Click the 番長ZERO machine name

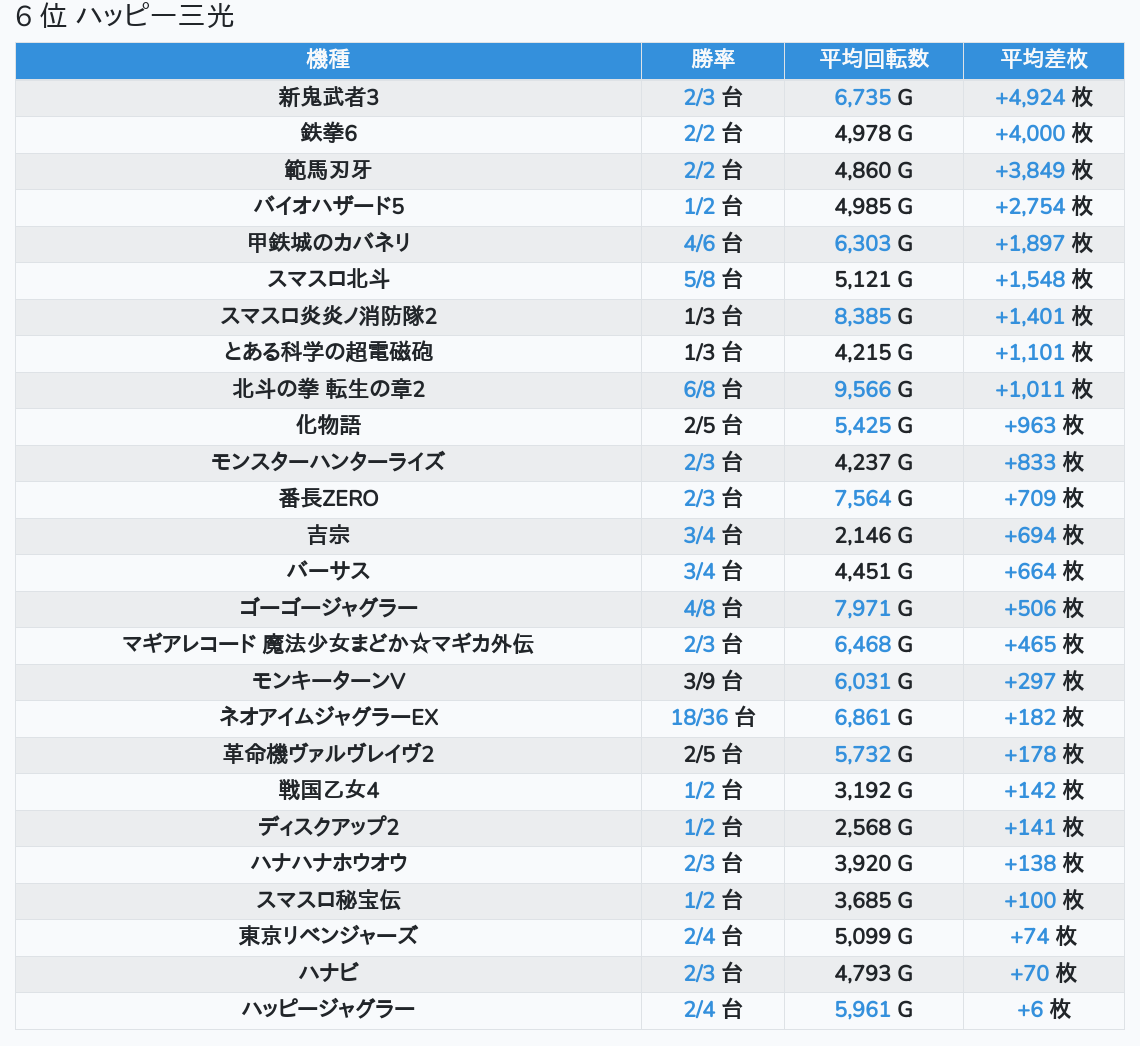[x=328, y=498]
